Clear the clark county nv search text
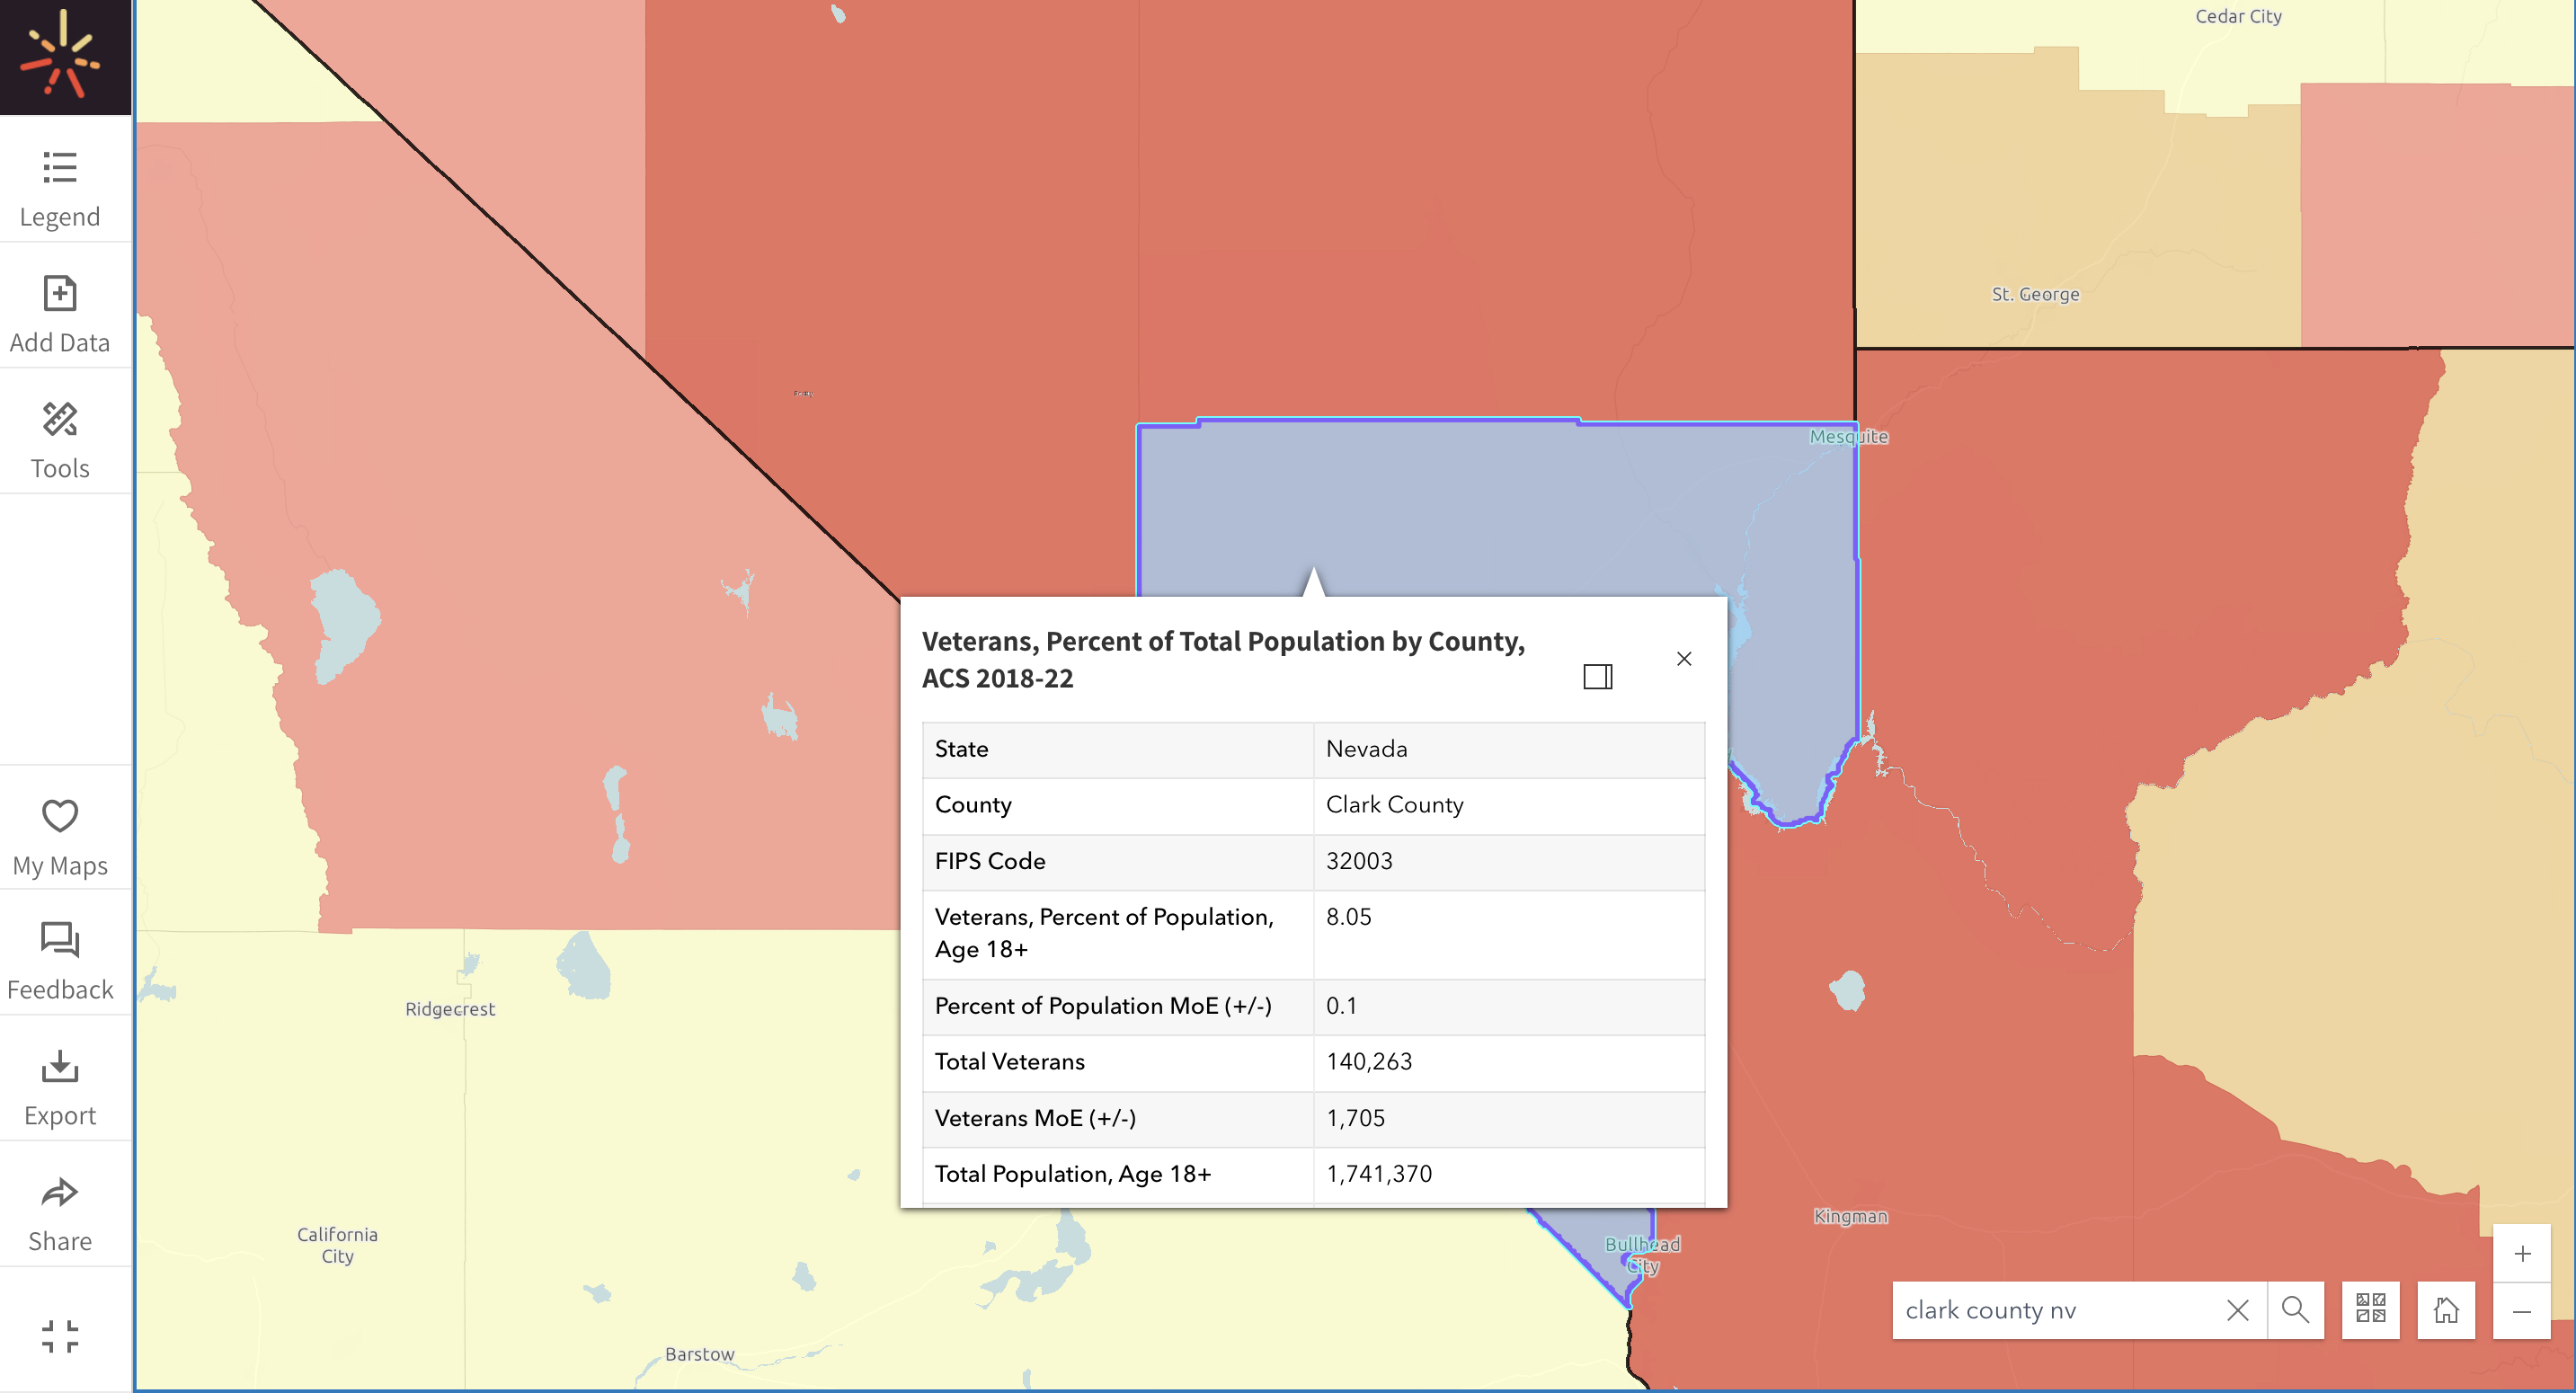 coord(2238,1310)
